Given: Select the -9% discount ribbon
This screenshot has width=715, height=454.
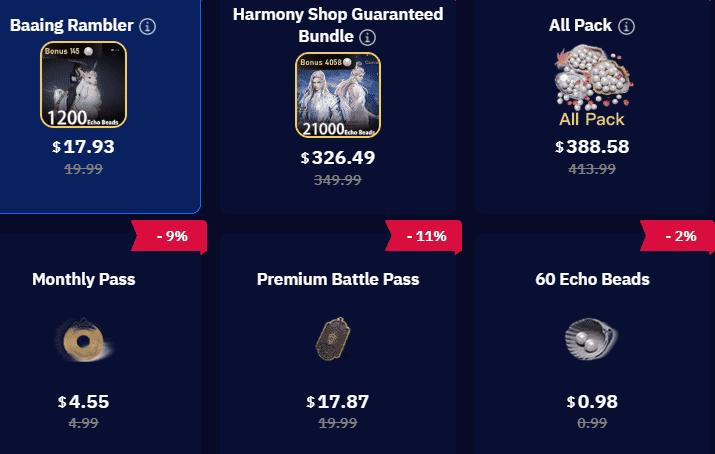Looking at the screenshot, I should click(169, 236).
